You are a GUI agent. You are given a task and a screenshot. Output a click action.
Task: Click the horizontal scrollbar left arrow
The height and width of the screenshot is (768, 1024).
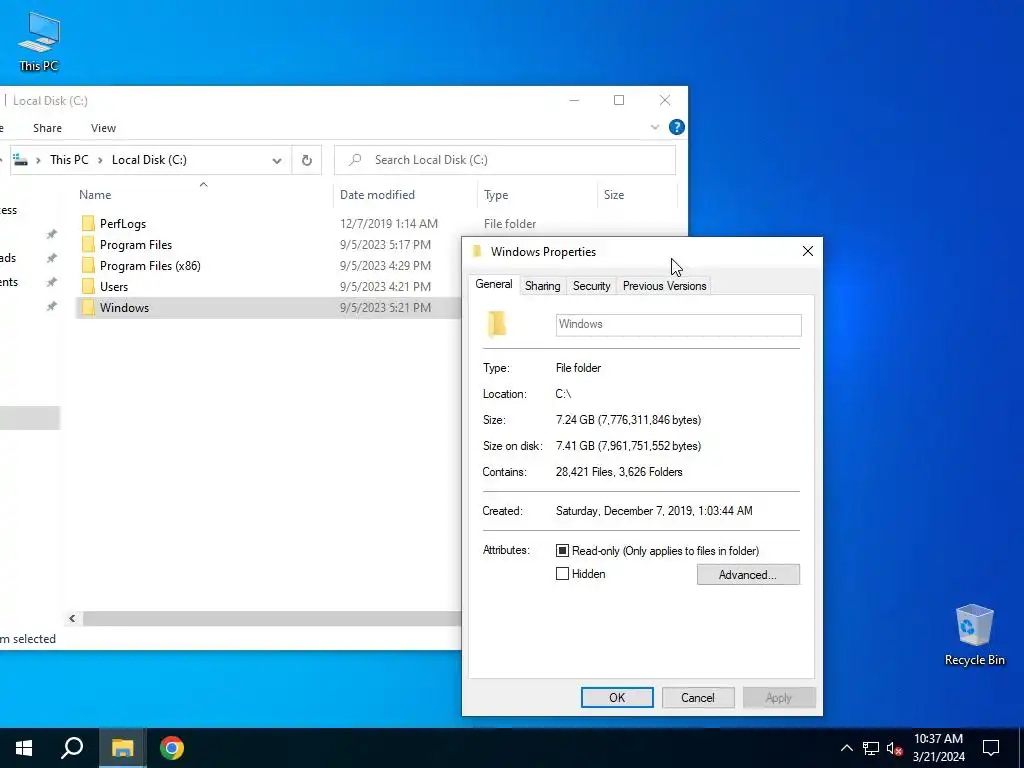click(72, 618)
